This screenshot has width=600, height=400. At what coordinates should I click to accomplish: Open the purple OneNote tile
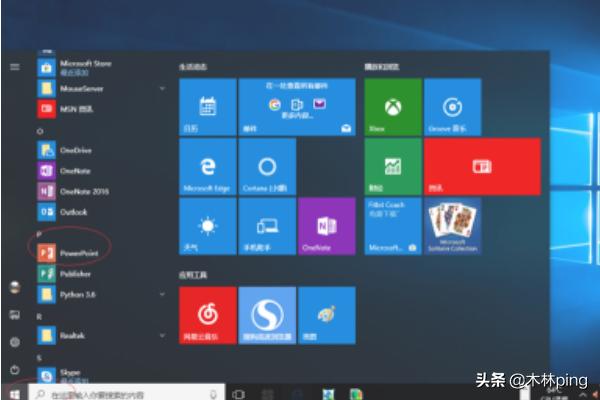[327, 226]
